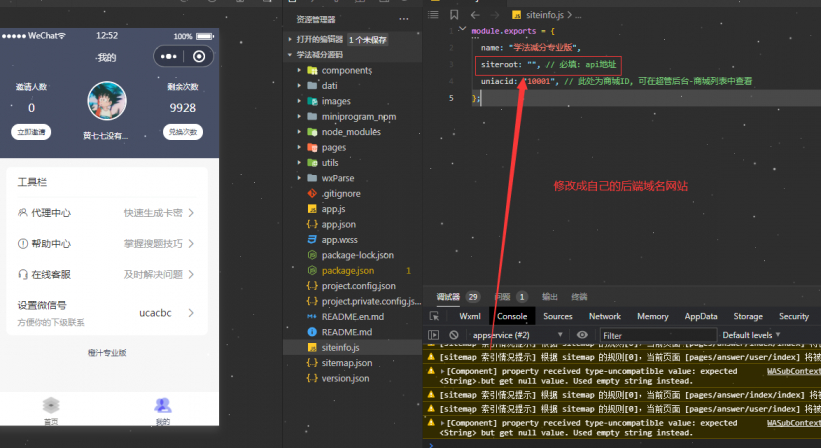Open explorer panel more options ellipsis
This screenshot has width=821, height=448.
[x=404, y=19]
